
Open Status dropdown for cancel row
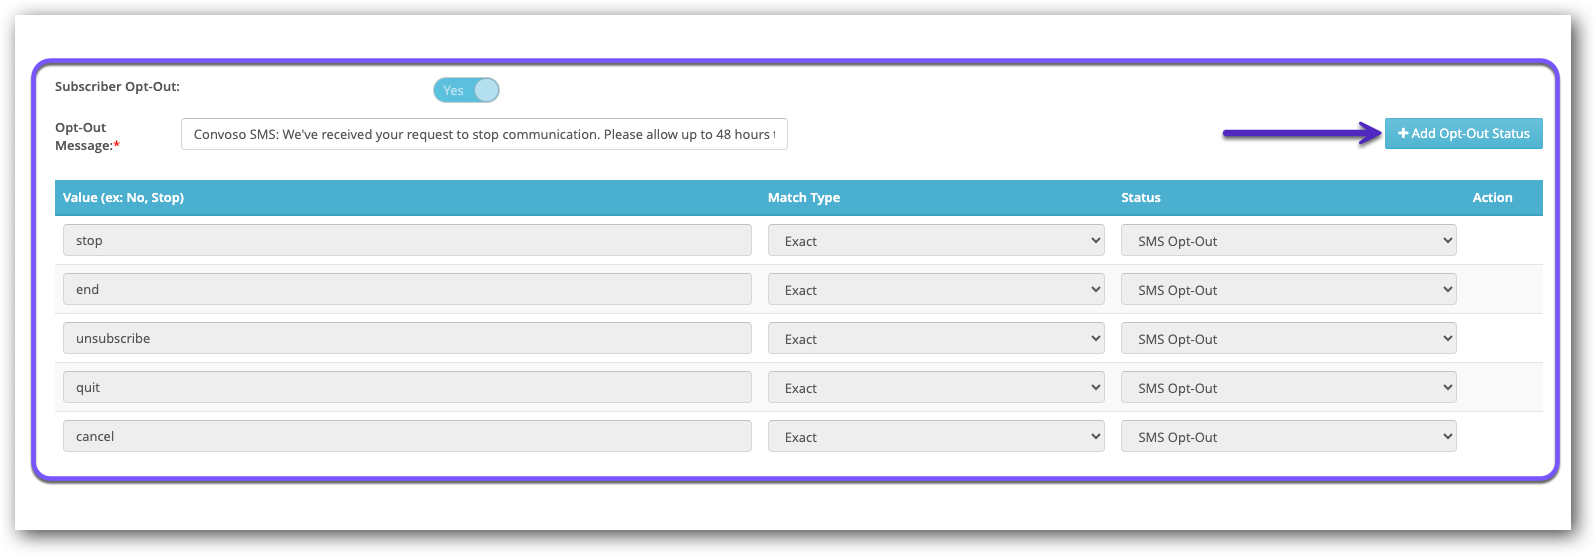point(1288,436)
